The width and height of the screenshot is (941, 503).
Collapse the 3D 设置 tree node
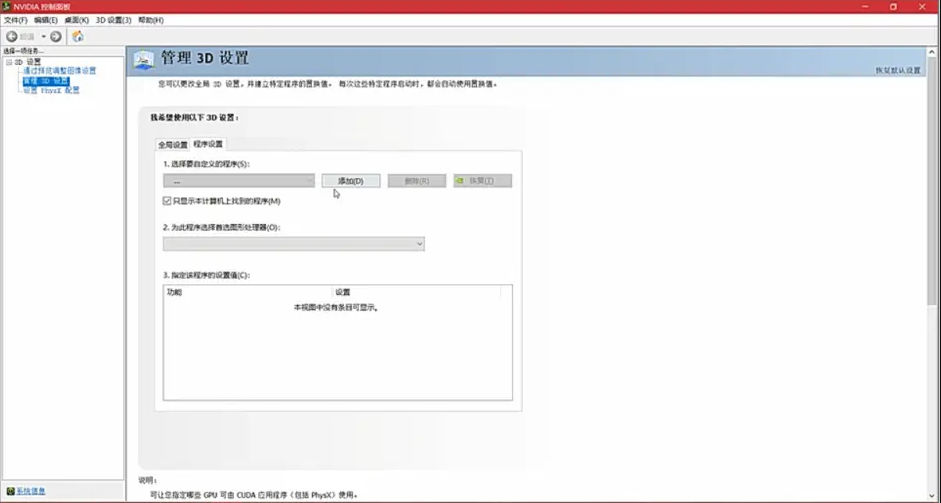(9, 62)
